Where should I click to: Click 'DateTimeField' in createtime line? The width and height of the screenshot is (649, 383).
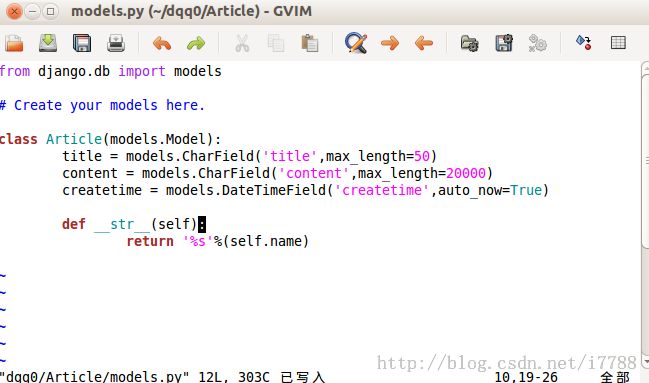[274, 190]
